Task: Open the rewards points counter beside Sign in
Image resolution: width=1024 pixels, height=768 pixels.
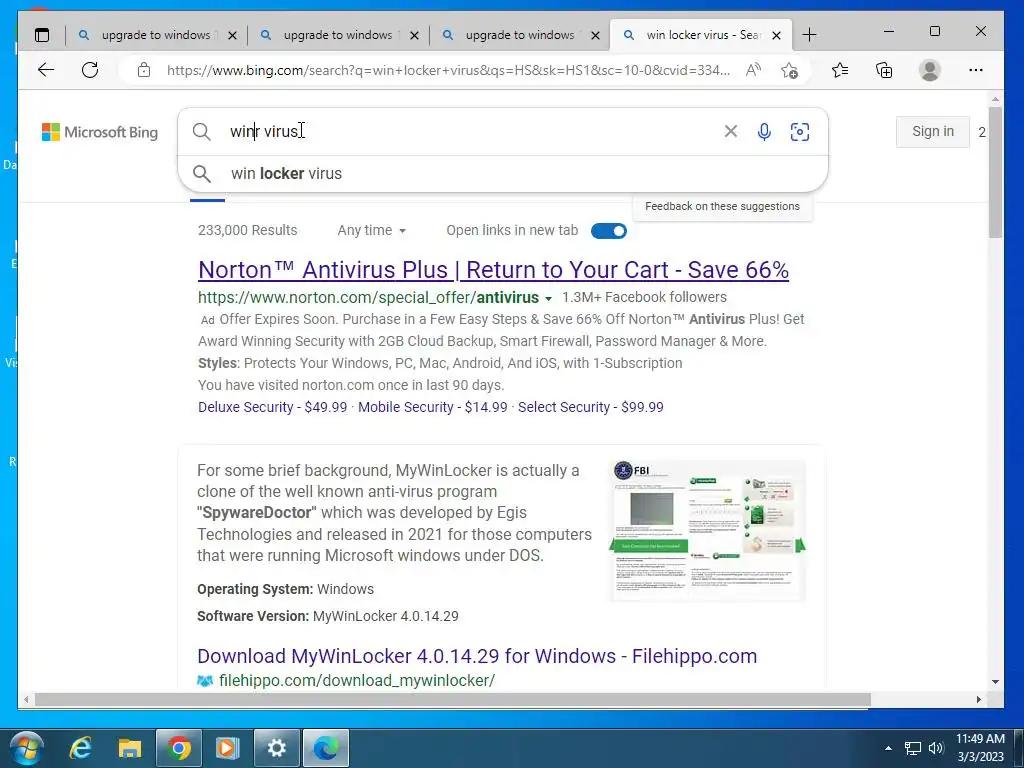Action: (982, 132)
